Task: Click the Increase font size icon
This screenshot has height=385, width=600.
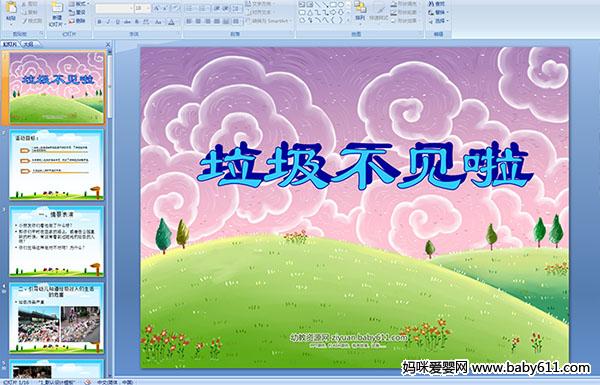Action: 156,8
